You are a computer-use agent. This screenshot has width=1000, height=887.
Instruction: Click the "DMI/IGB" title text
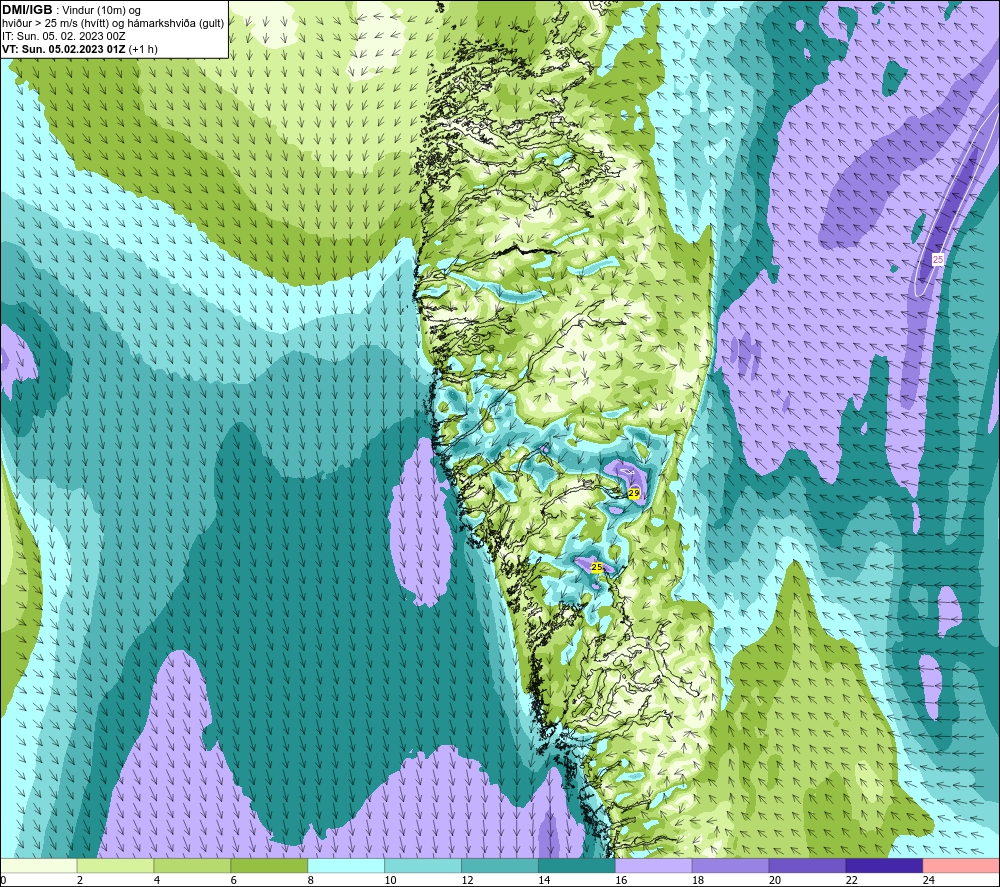(27, 10)
